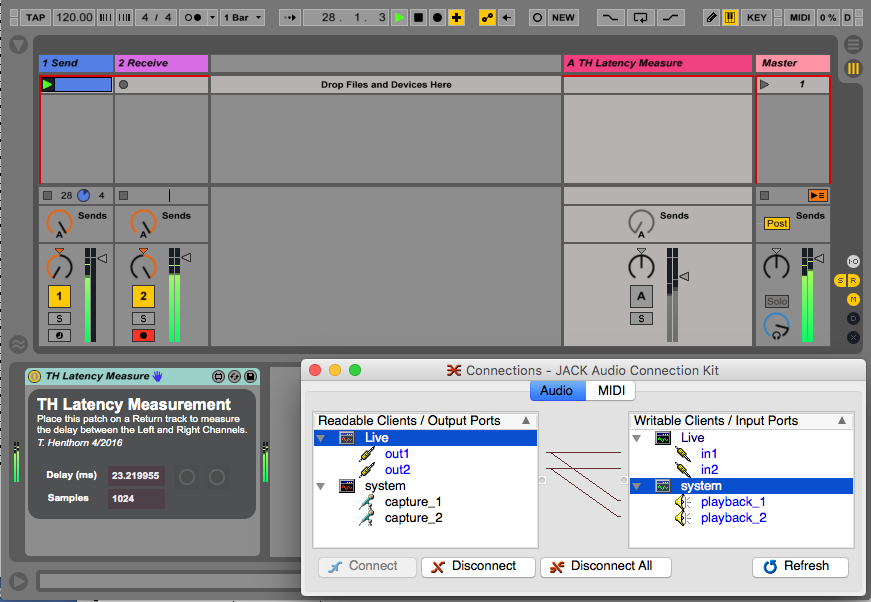Click the 1 Send track volume fader
Image resolution: width=871 pixels, height=602 pixels.
pyautogui.click(x=102, y=258)
